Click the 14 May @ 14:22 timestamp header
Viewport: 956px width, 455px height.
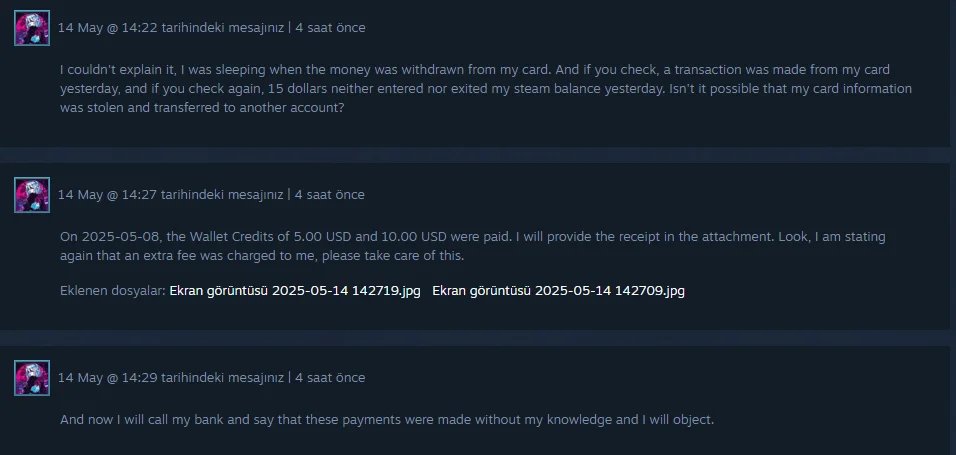click(x=171, y=27)
